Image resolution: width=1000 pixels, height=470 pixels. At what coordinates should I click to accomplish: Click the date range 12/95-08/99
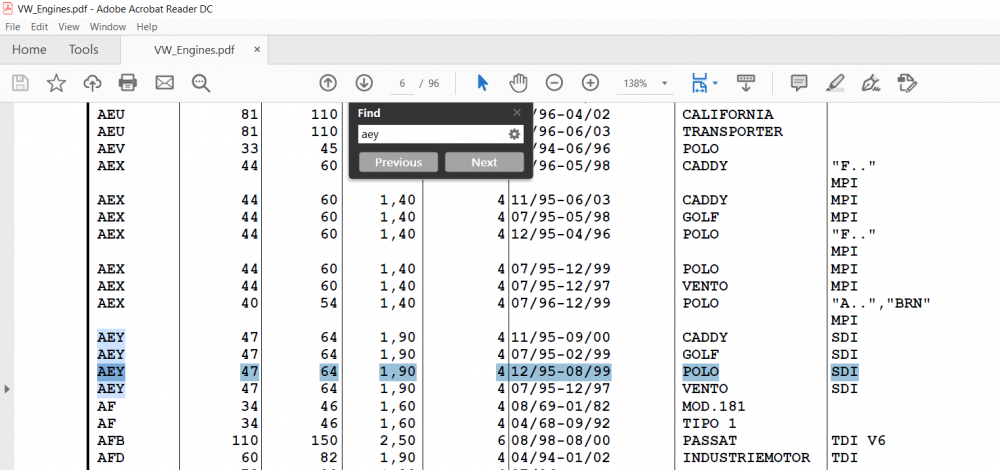click(x=561, y=372)
